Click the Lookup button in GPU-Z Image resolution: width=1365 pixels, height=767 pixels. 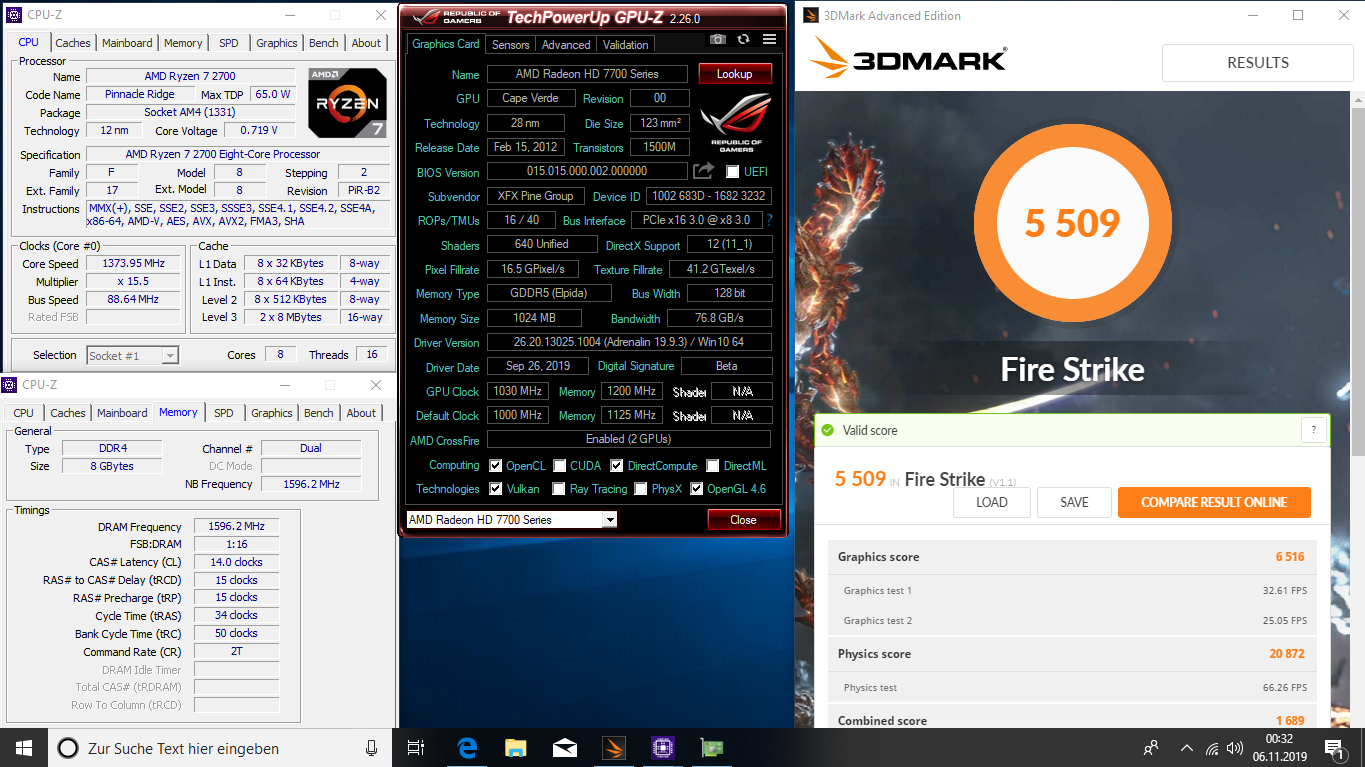point(734,74)
